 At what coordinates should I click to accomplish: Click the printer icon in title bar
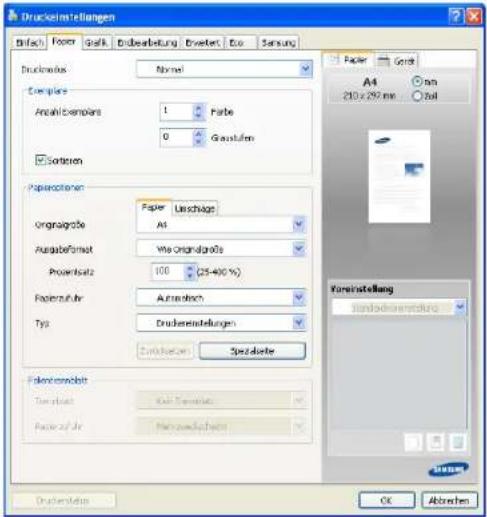[x=13, y=15]
